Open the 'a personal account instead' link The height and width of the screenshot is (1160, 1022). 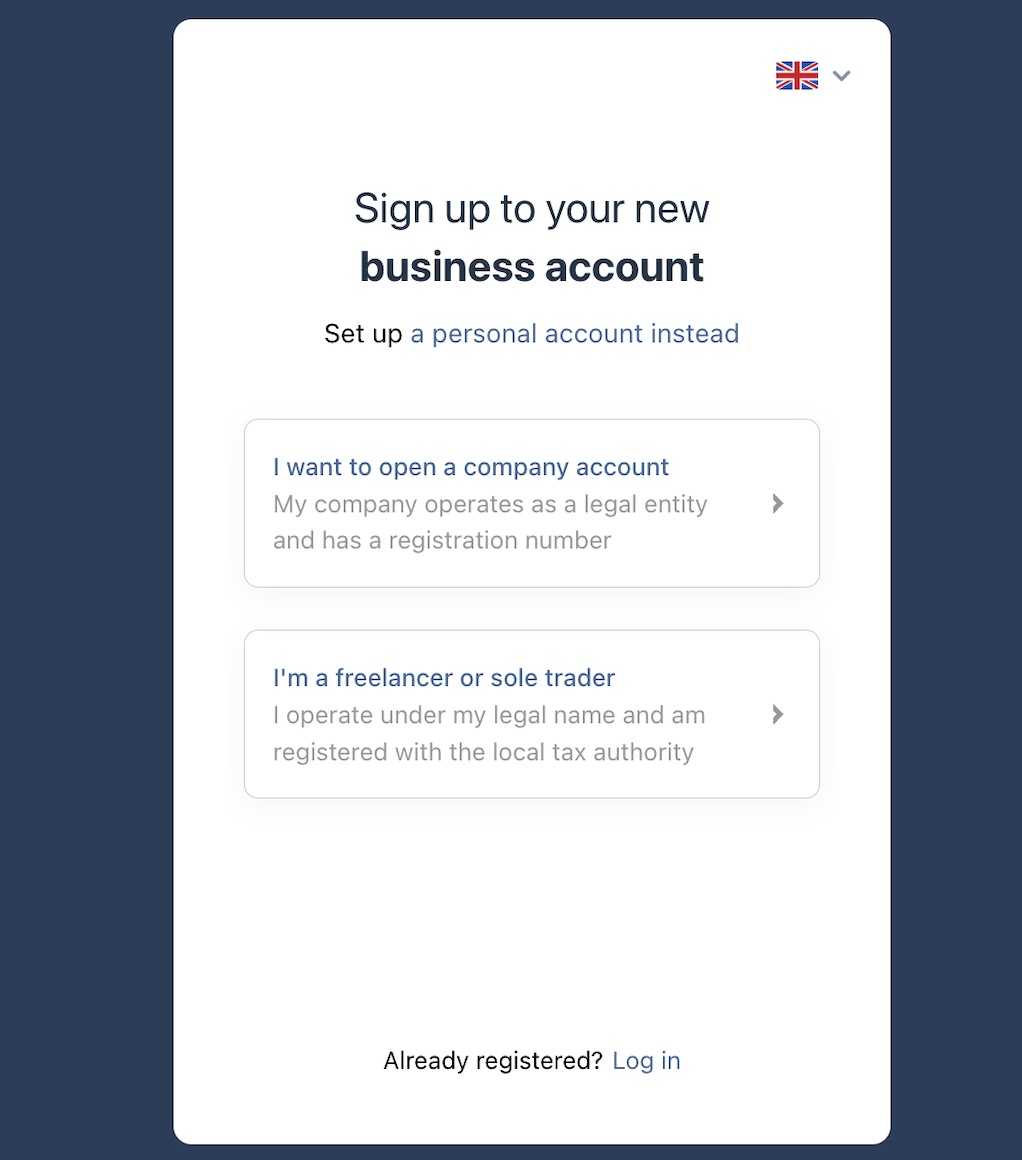[x=574, y=334]
